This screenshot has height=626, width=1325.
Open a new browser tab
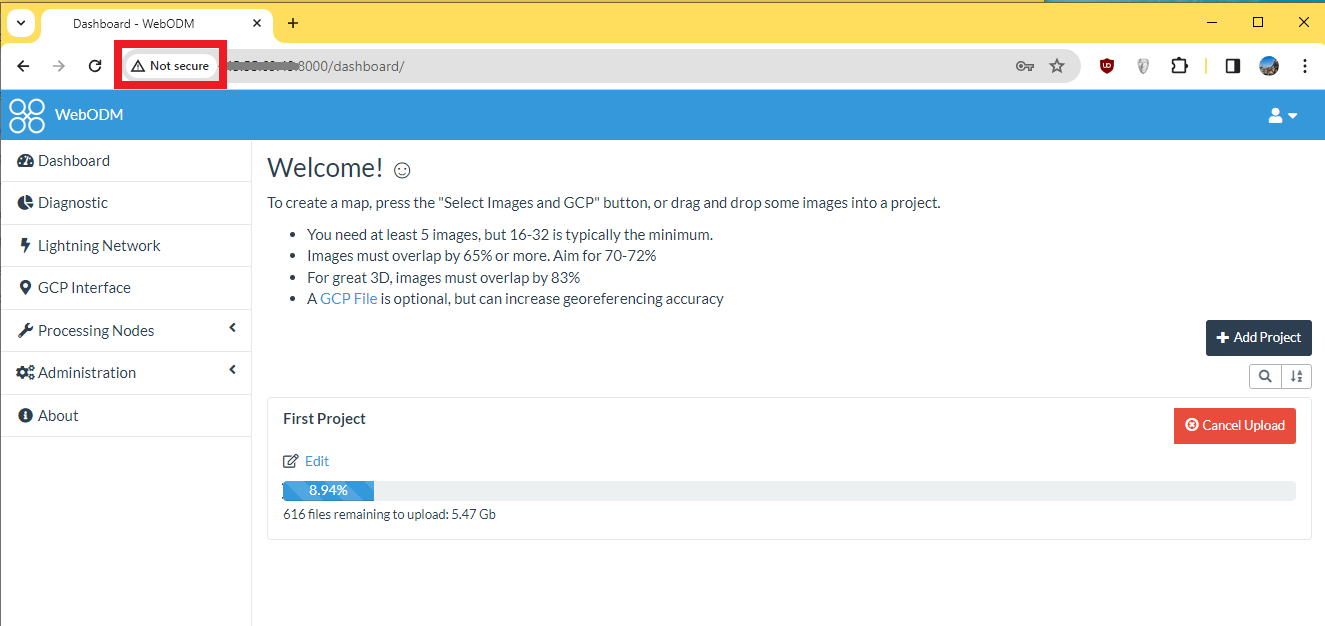click(x=293, y=22)
